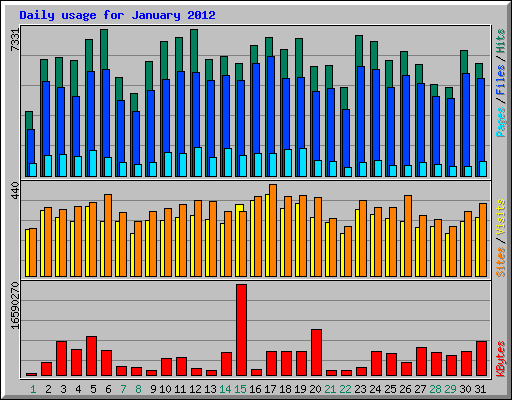Click the cyan pages bar for day 12

point(198,162)
